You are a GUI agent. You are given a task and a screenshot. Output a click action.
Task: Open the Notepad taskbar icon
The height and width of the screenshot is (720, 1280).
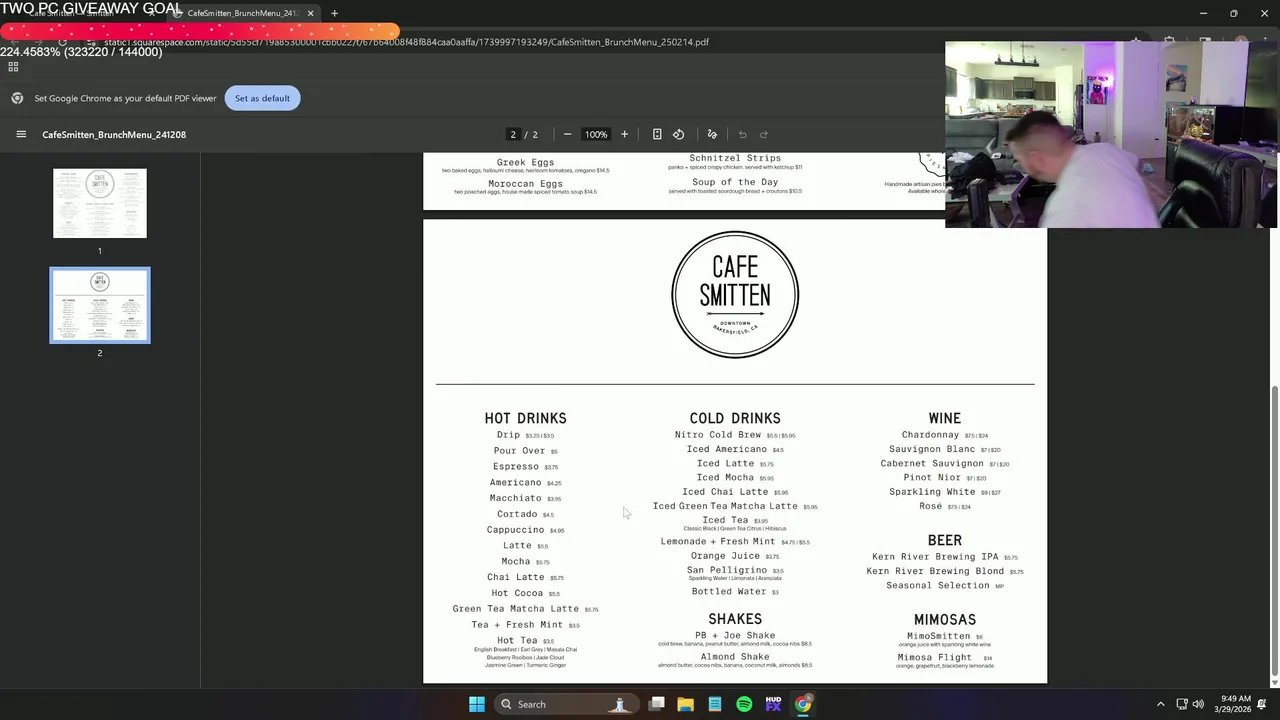coord(715,704)
